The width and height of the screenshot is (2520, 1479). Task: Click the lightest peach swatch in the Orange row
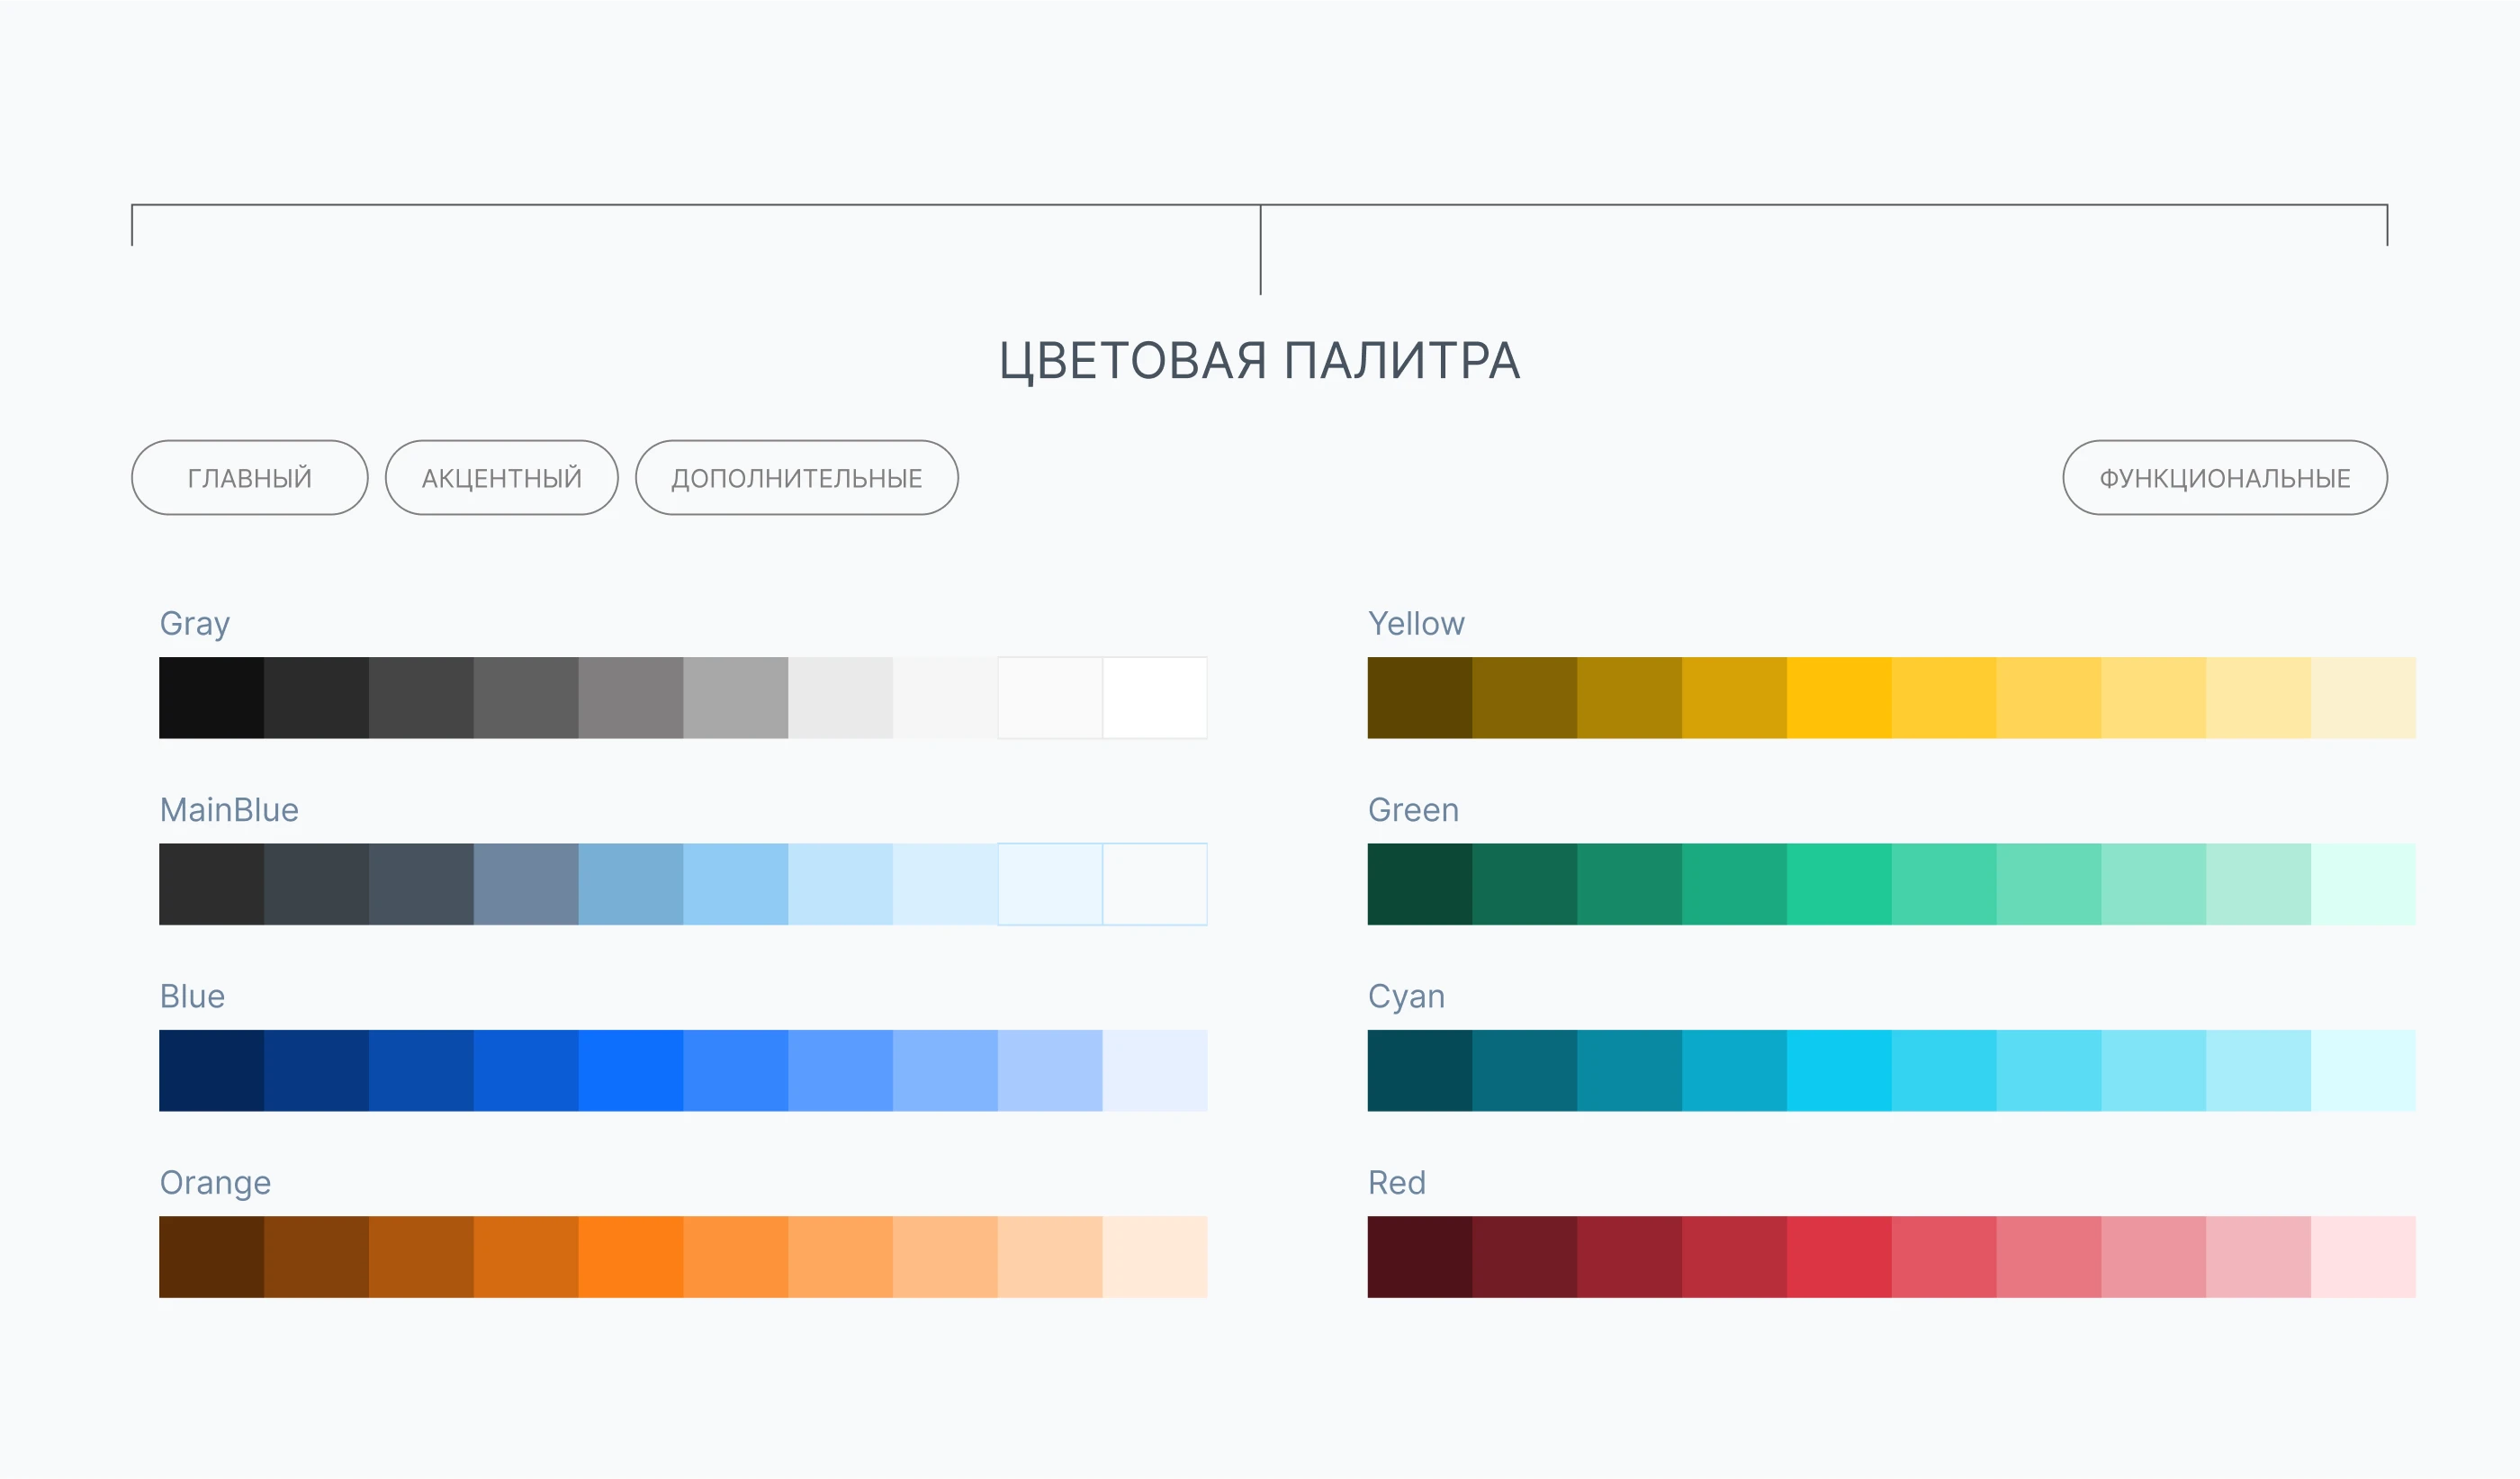tap(1154, 1257)
